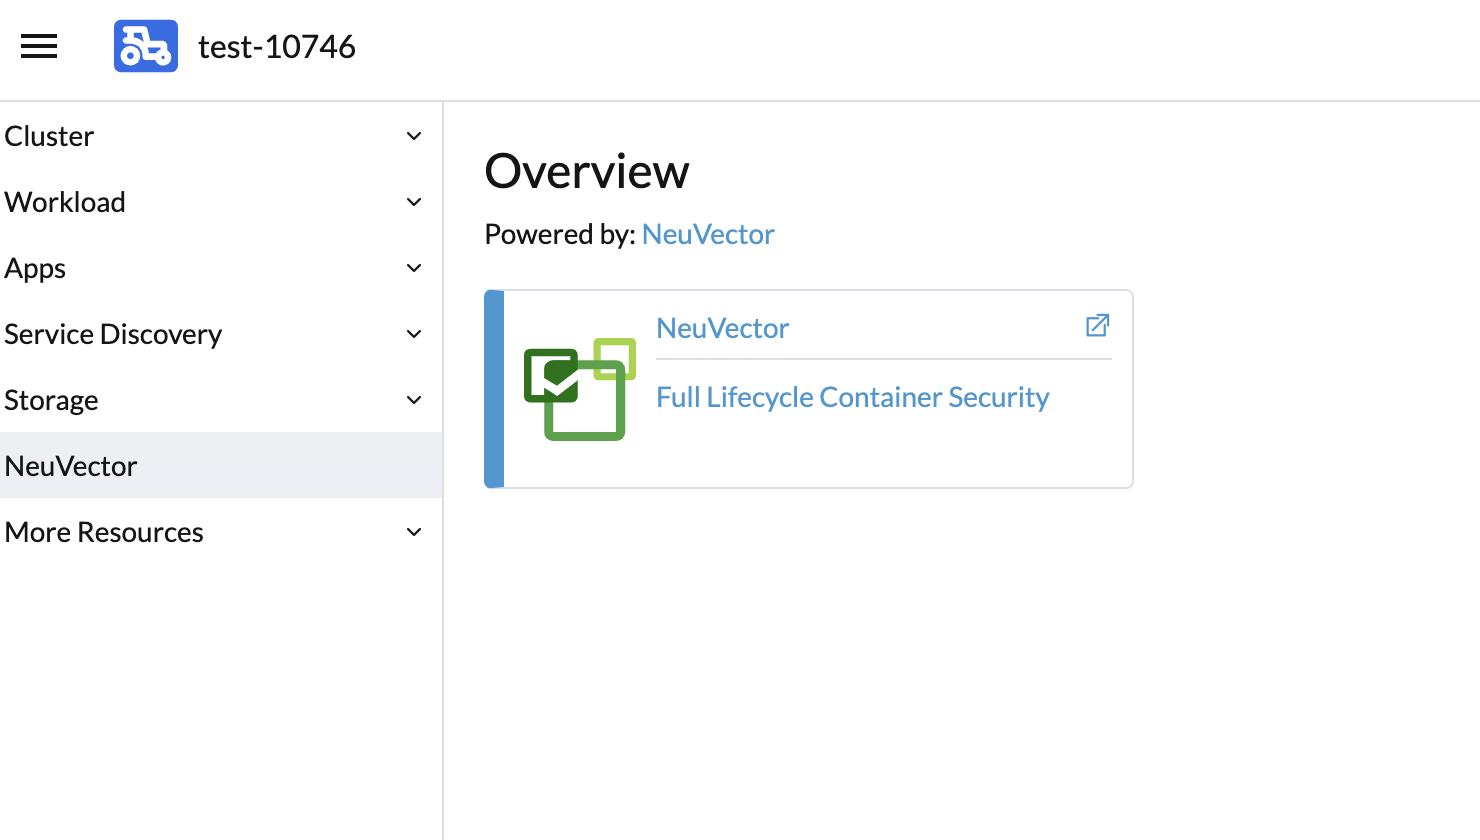Click the Full Lifecycle Container Security link

pyautogui.click(x=852, y=397)
